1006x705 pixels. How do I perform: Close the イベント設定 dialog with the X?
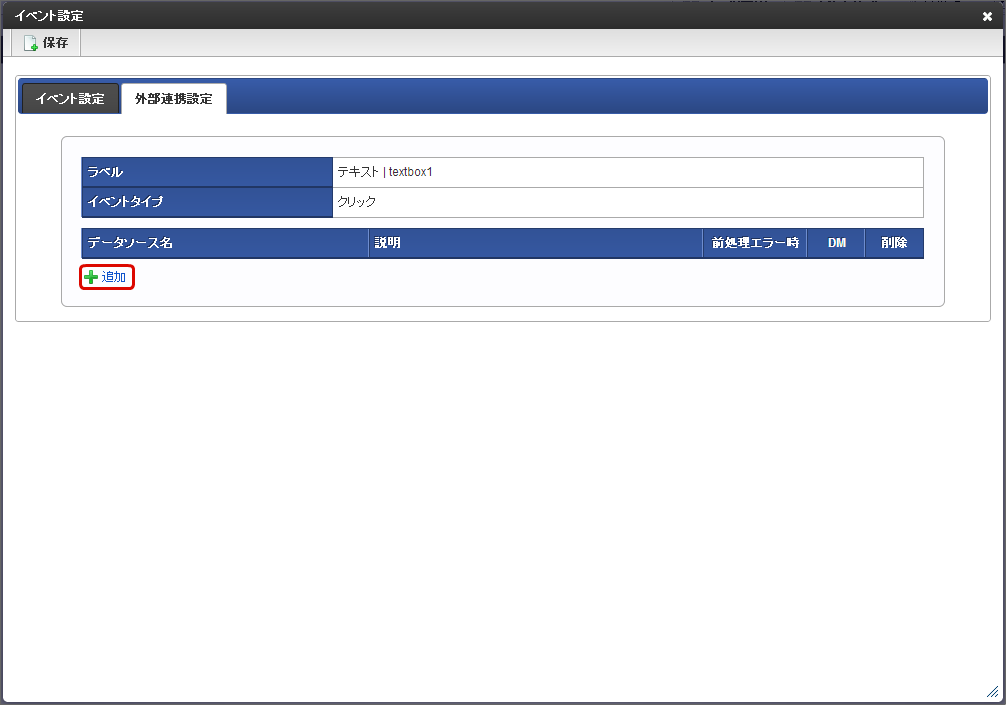(x=987, y=17)
